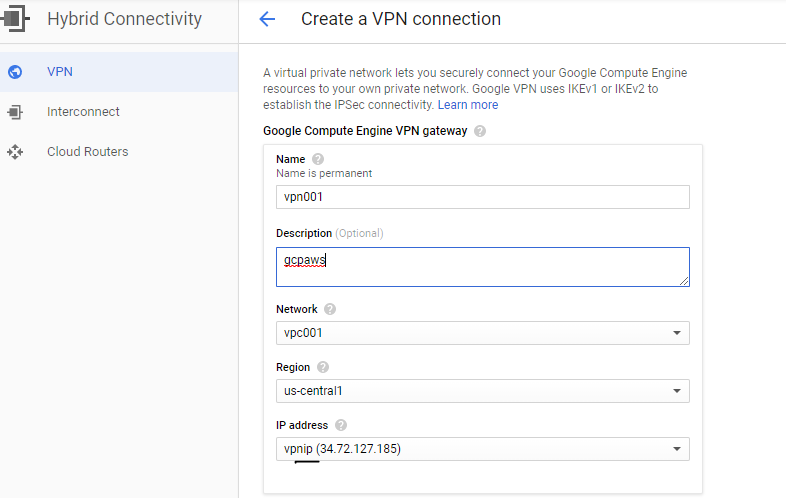Click the Name field containing vpn001
This screenshot has width=786, height=498.
[483, 197]
